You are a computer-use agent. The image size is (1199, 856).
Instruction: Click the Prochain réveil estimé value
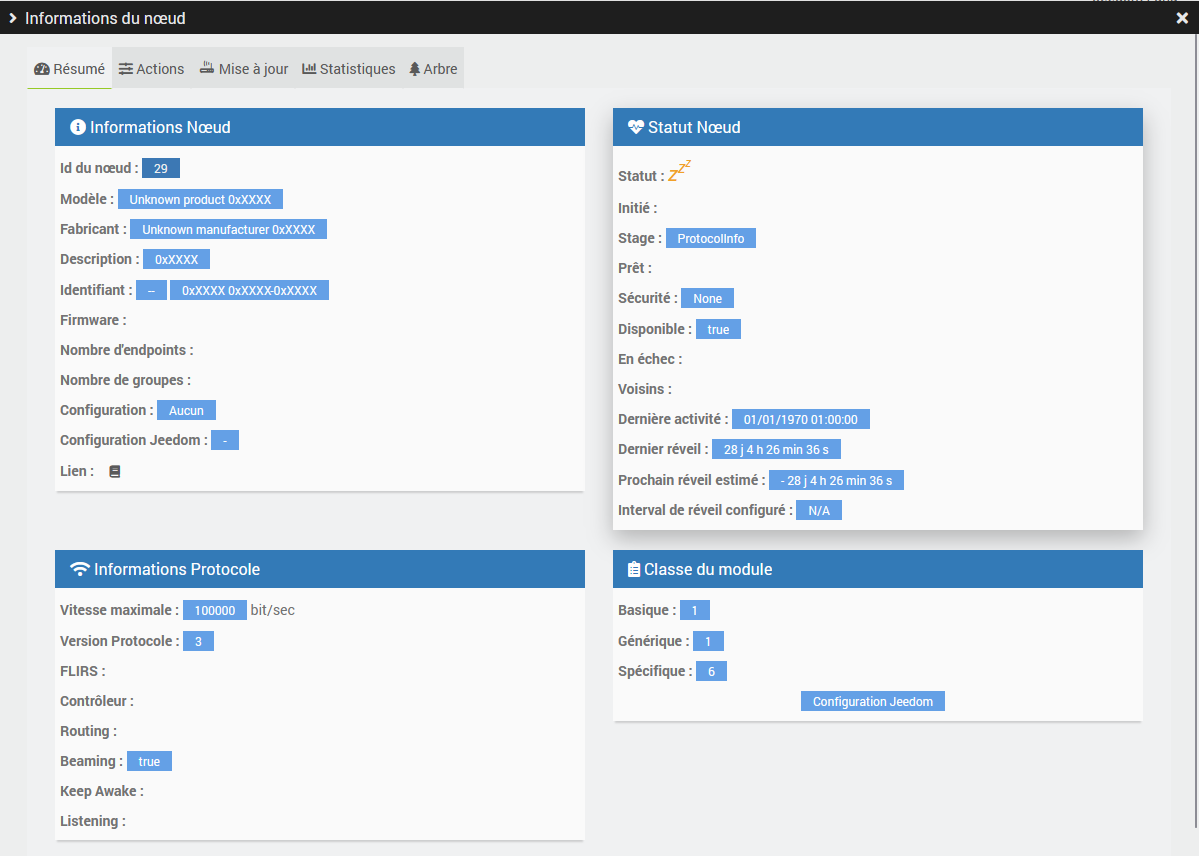836,480
